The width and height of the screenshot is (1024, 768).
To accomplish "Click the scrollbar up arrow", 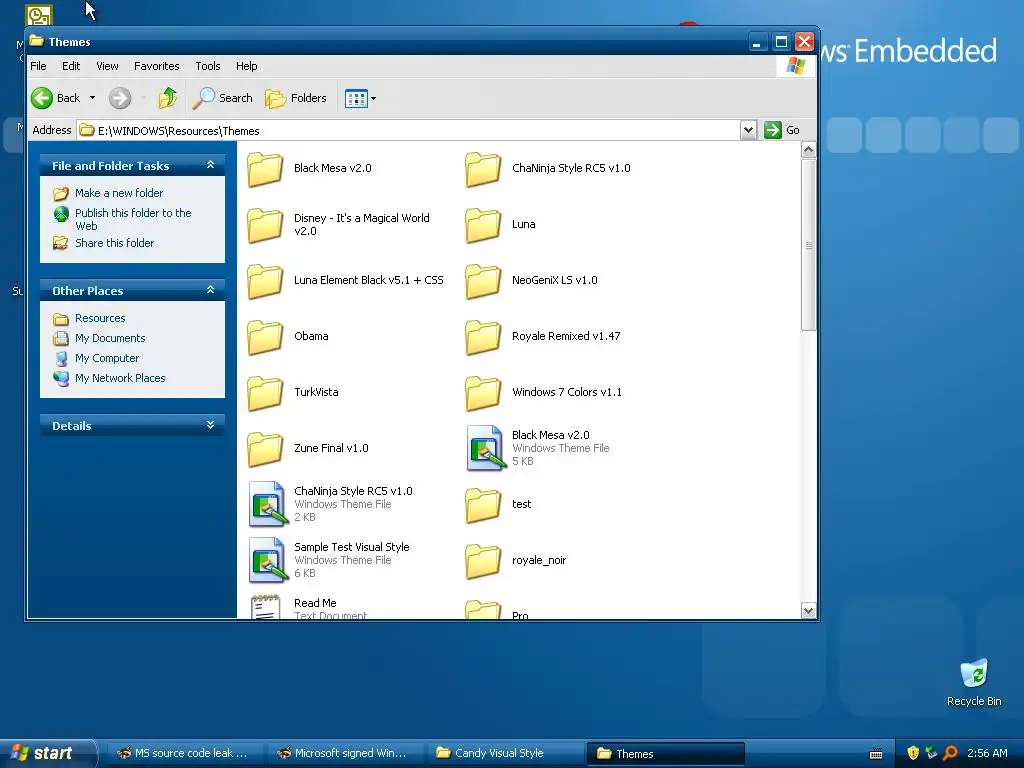I will click(x=808, y=150).
